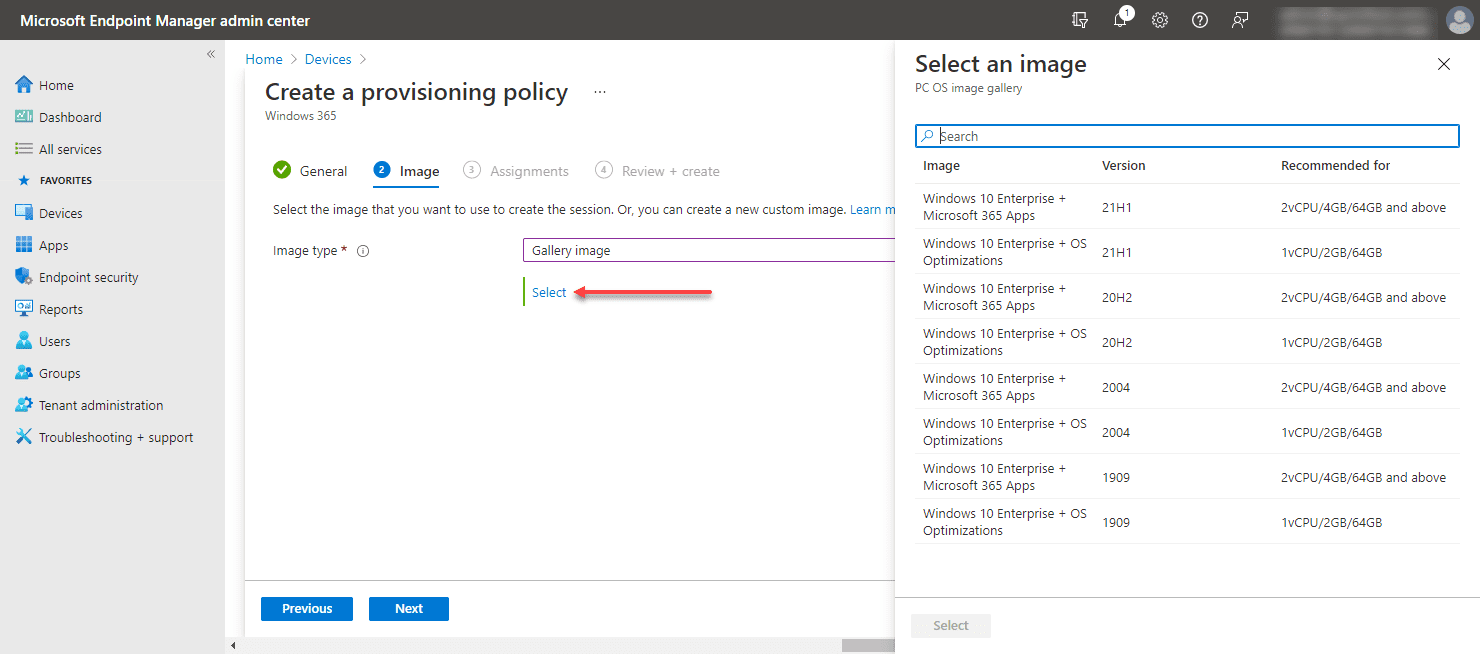Close the Select an image panel
Viewport: 1480px width, 654px height.
(x=1443, y=64)
